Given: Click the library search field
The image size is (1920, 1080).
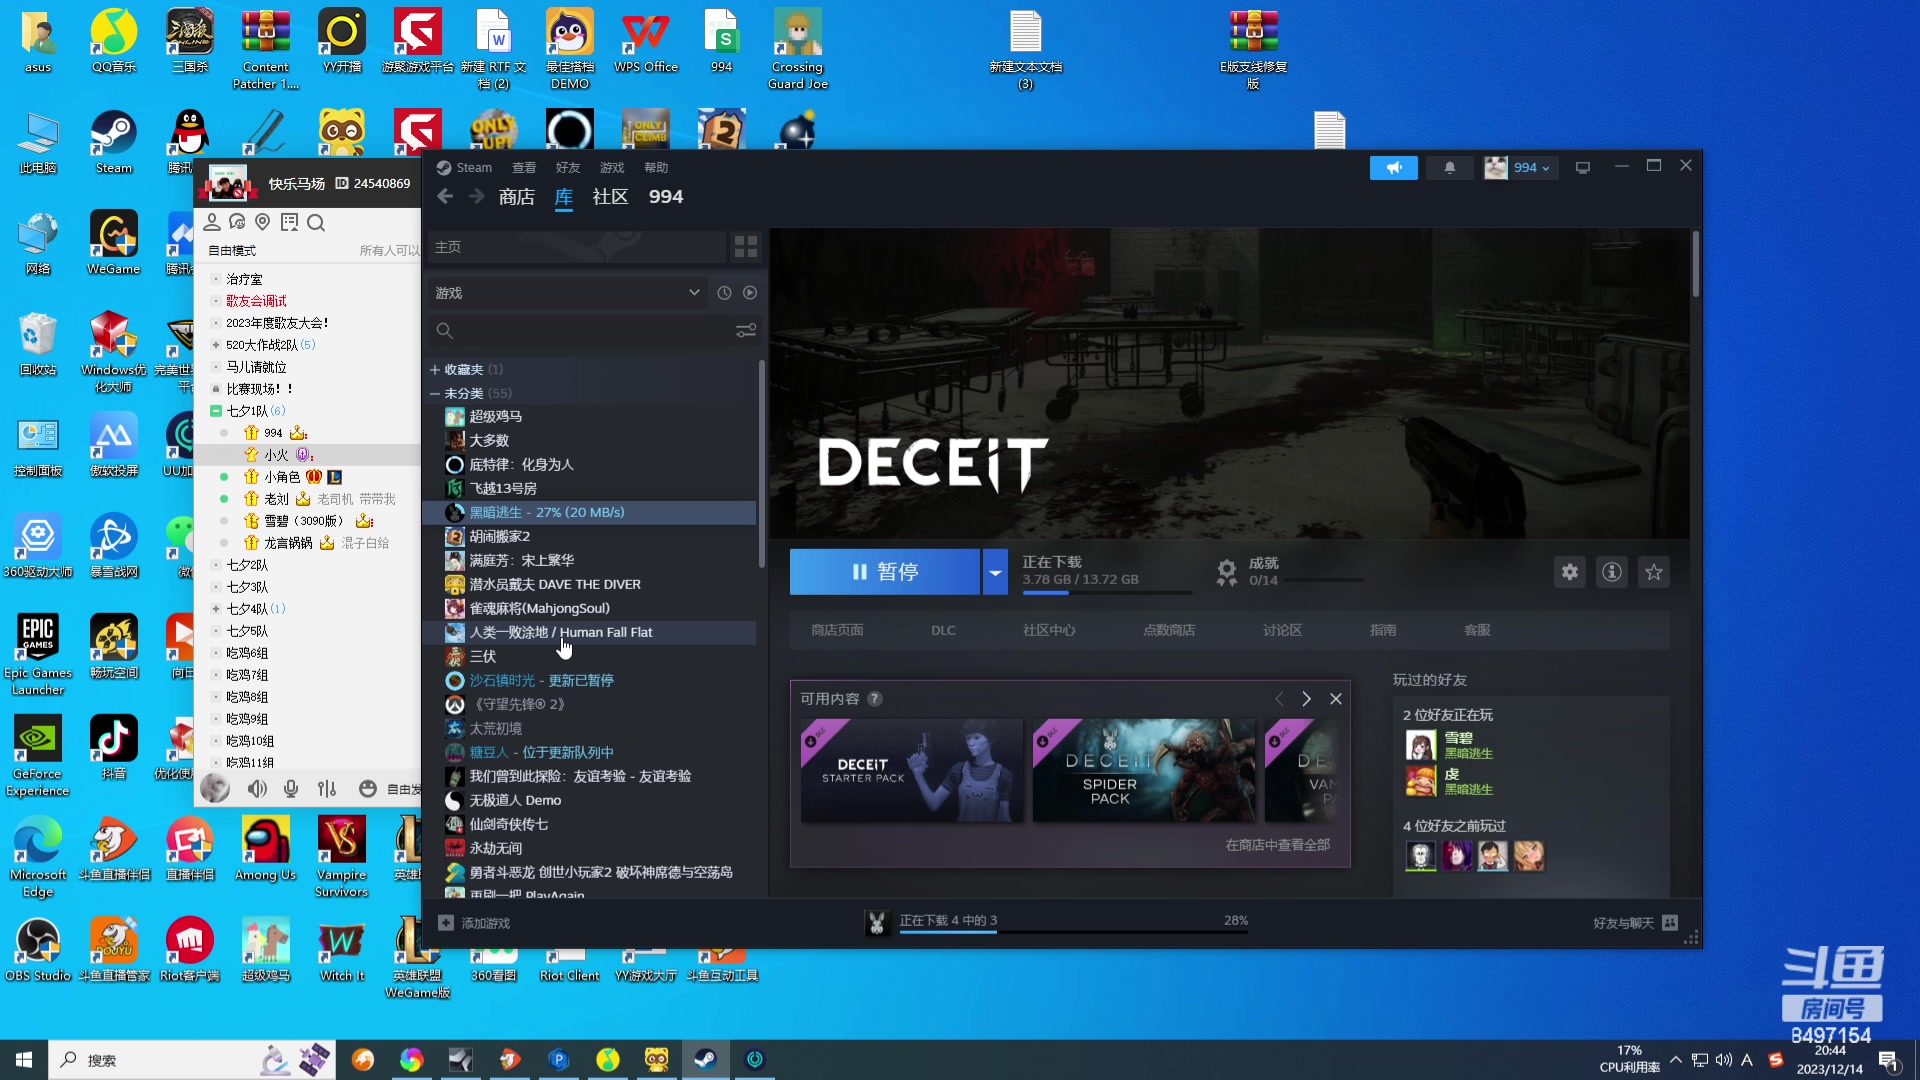Looking at the screenshot, I should click(590, 330).
